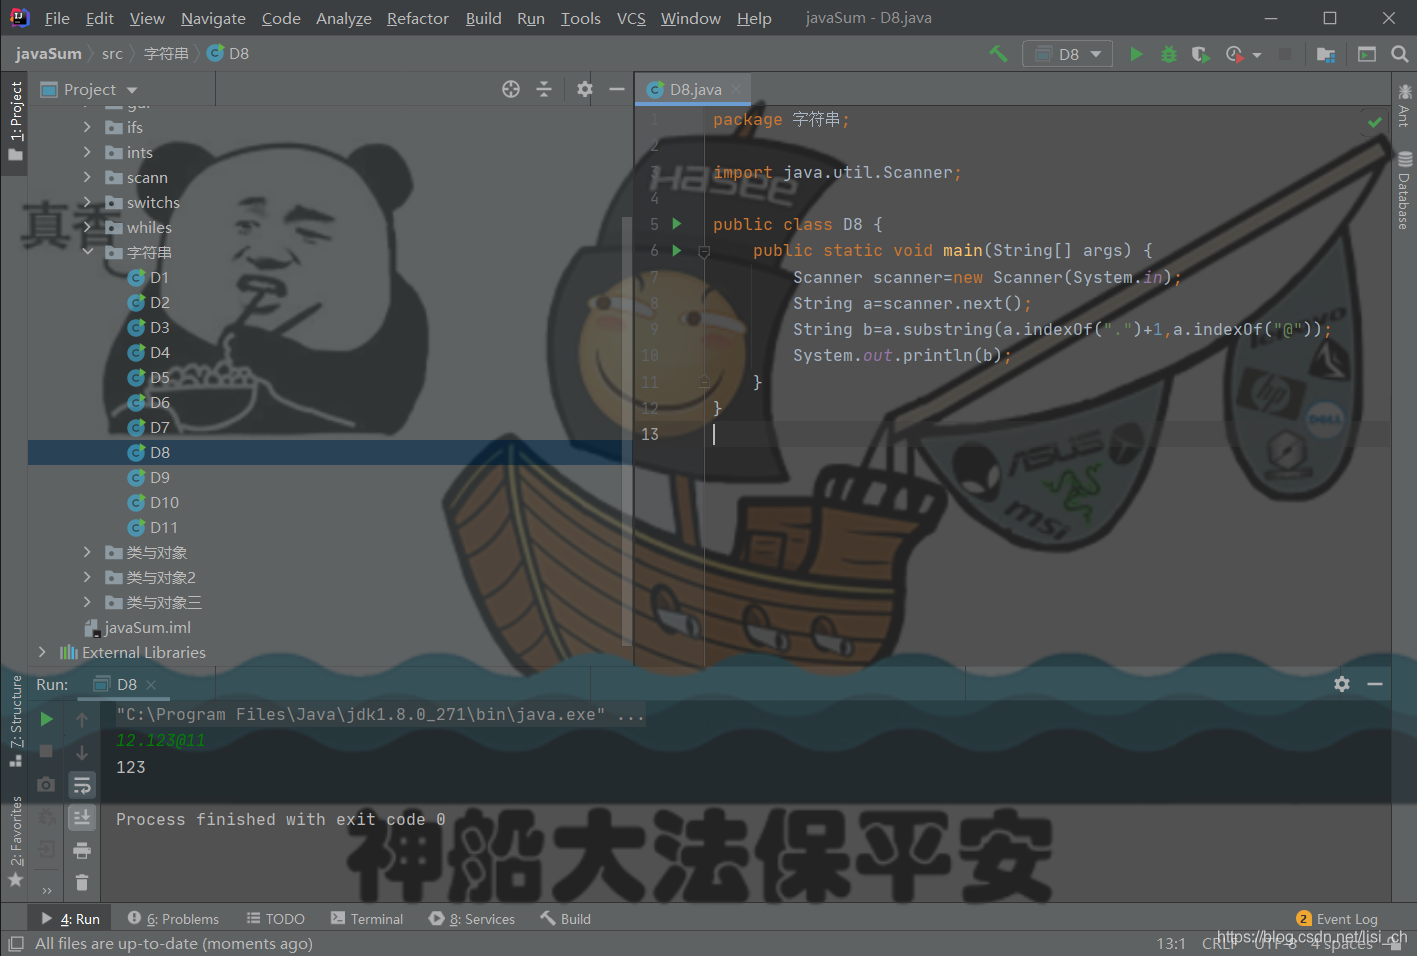
Task: Open the Ant tool window
Action: 1404,105
